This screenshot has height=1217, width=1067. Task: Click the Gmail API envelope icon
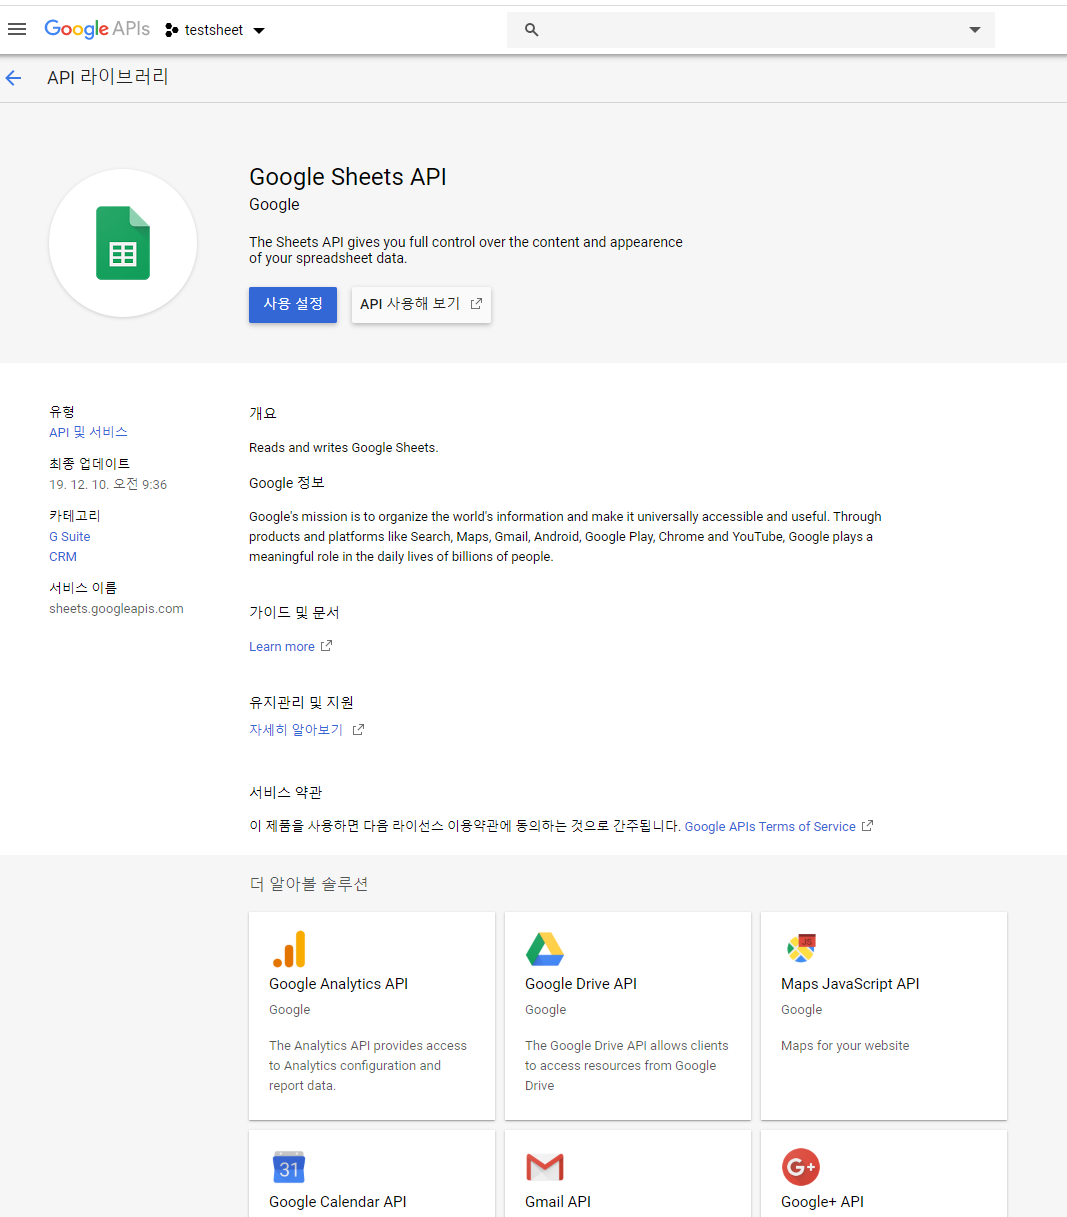(545, 1167)
